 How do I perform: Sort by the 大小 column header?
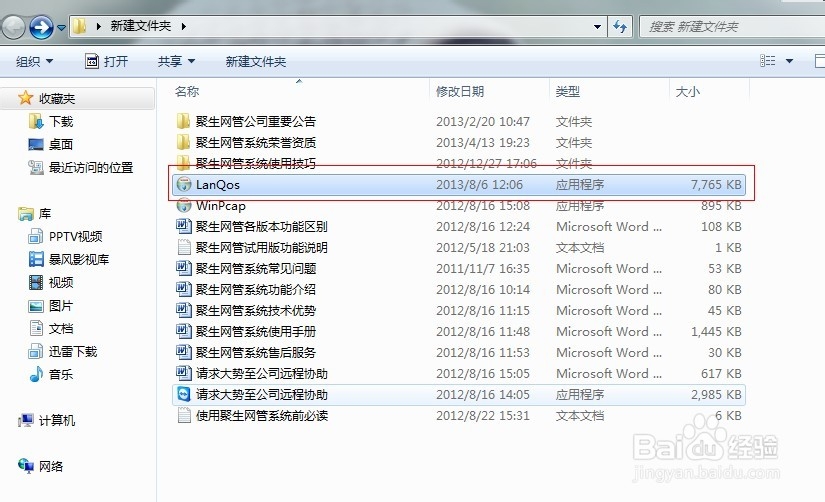coord(687,92)
